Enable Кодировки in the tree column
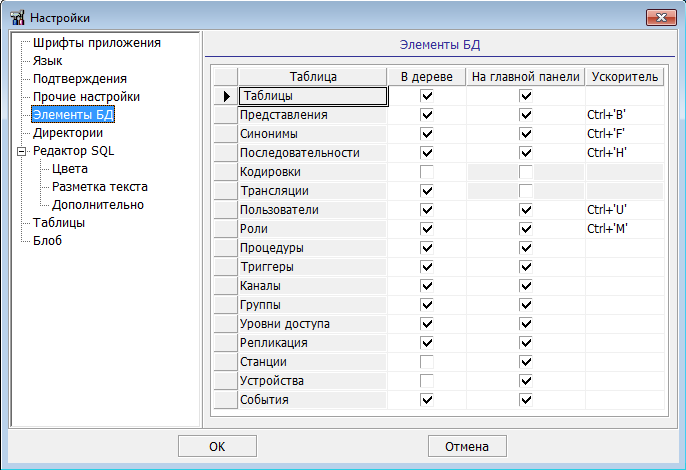 [427, 172]
